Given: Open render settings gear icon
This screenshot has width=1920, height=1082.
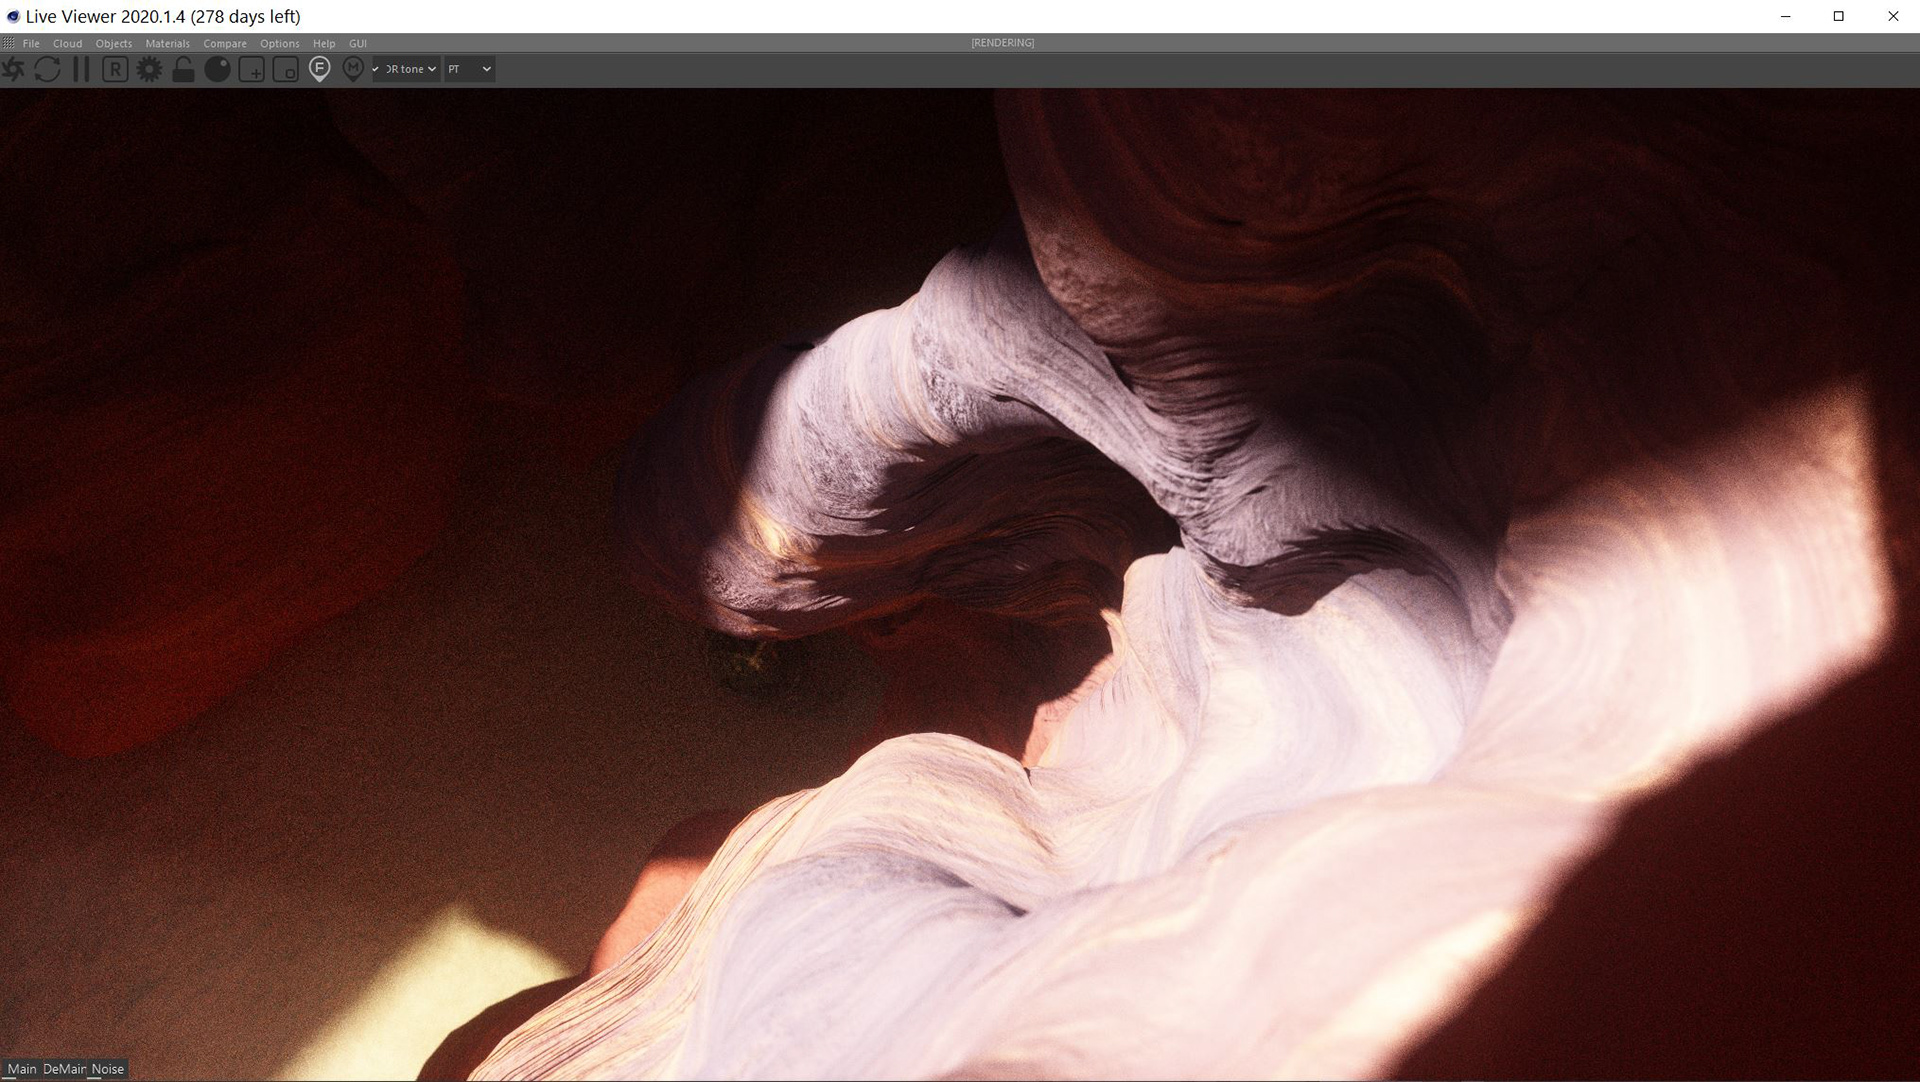Looking at the screenshot, I should pos(149,69).
